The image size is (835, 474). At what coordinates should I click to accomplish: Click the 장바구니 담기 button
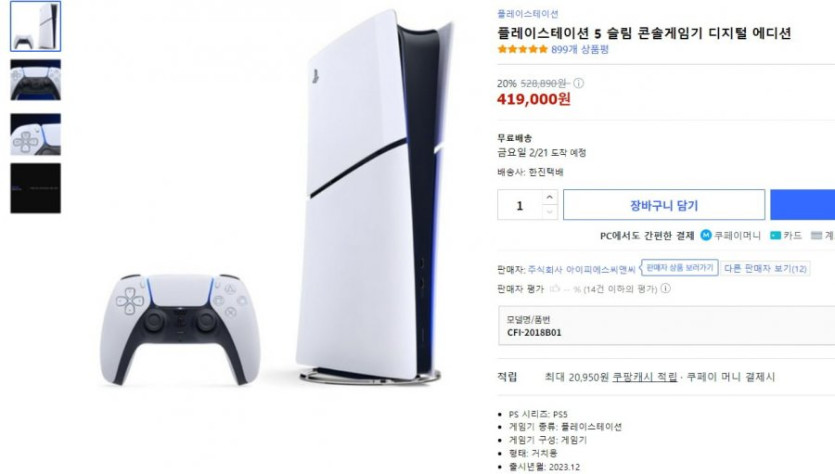[x=664, y=205]
